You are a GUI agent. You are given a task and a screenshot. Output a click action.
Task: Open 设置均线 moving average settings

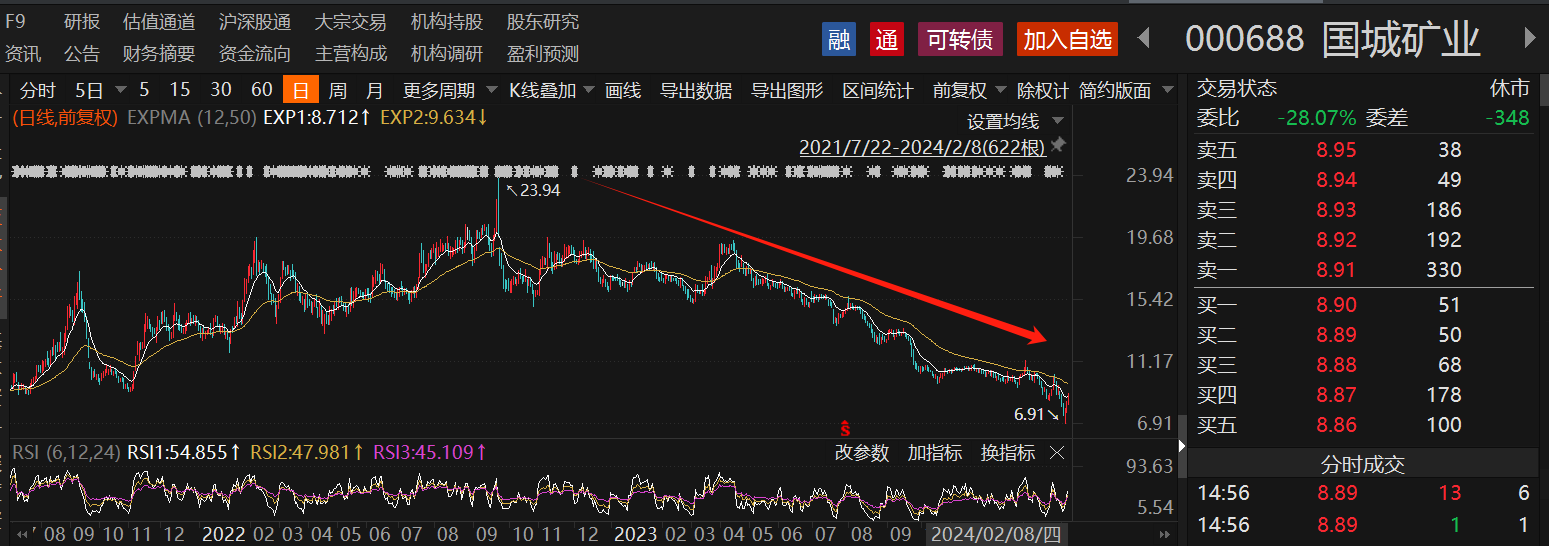click(1003, 121)
